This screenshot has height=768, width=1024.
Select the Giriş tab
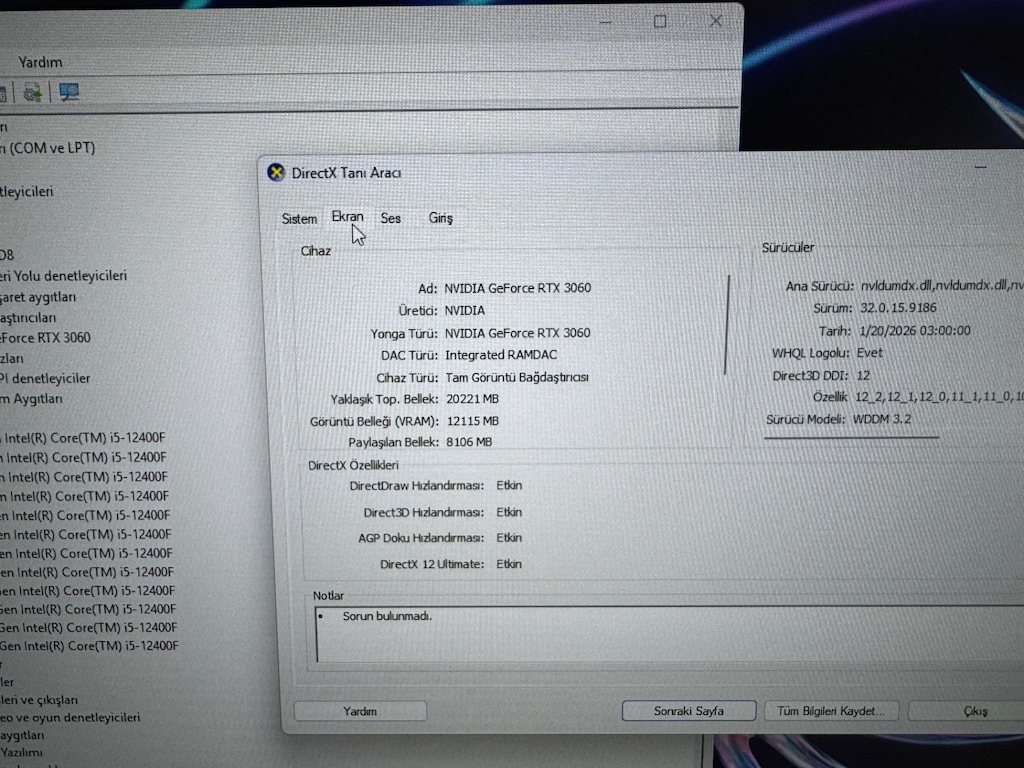[x=440, y=218]
